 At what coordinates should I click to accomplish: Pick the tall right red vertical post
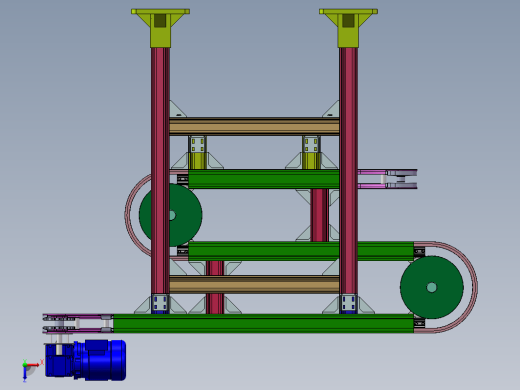click(348, 171)
